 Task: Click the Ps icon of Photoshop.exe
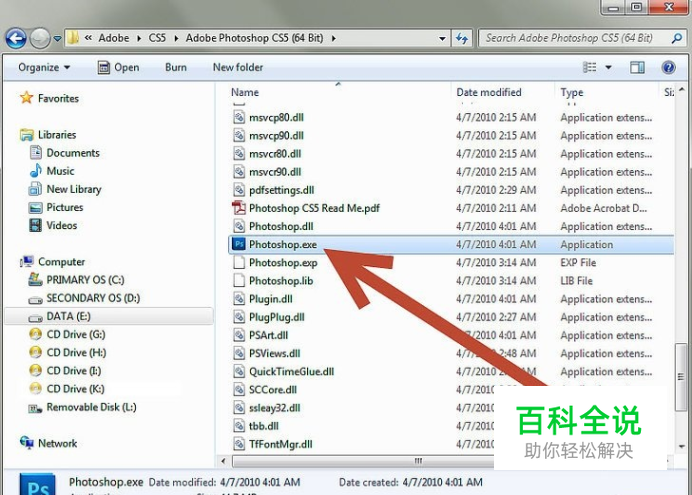pyautogui.click(x=239, y=244)
